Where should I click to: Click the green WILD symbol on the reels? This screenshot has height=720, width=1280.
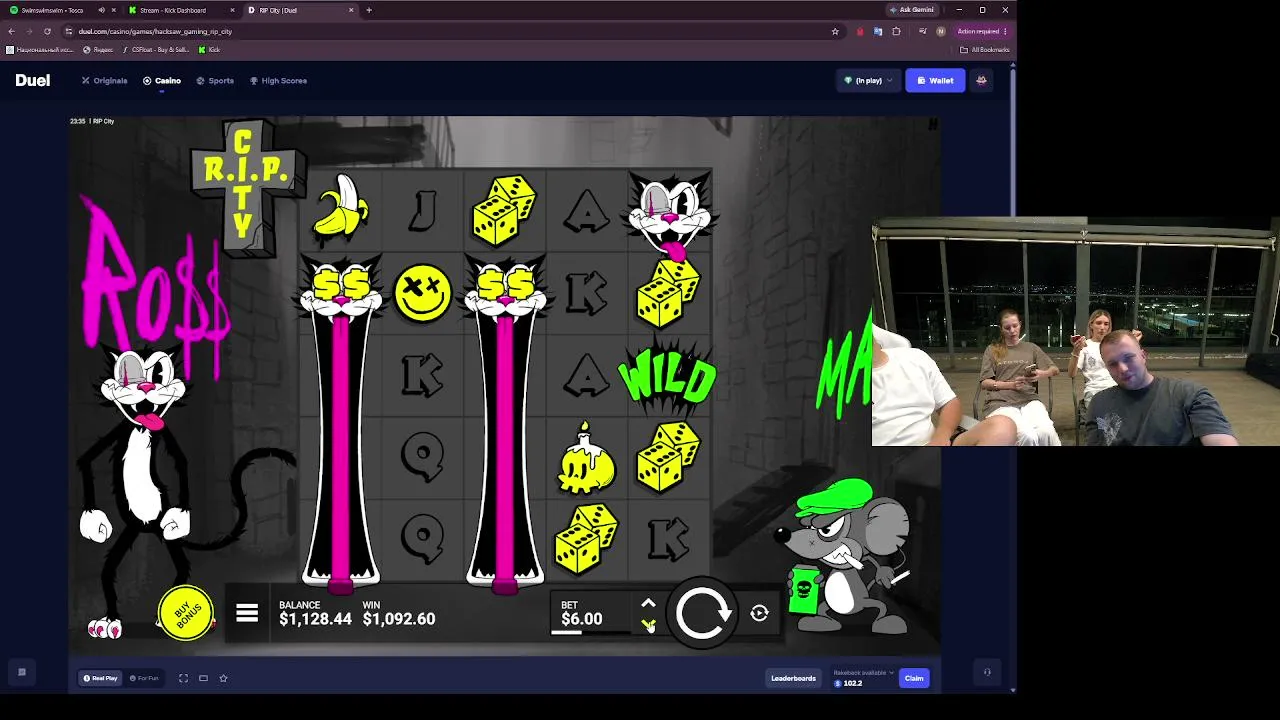tap(668, 377)
